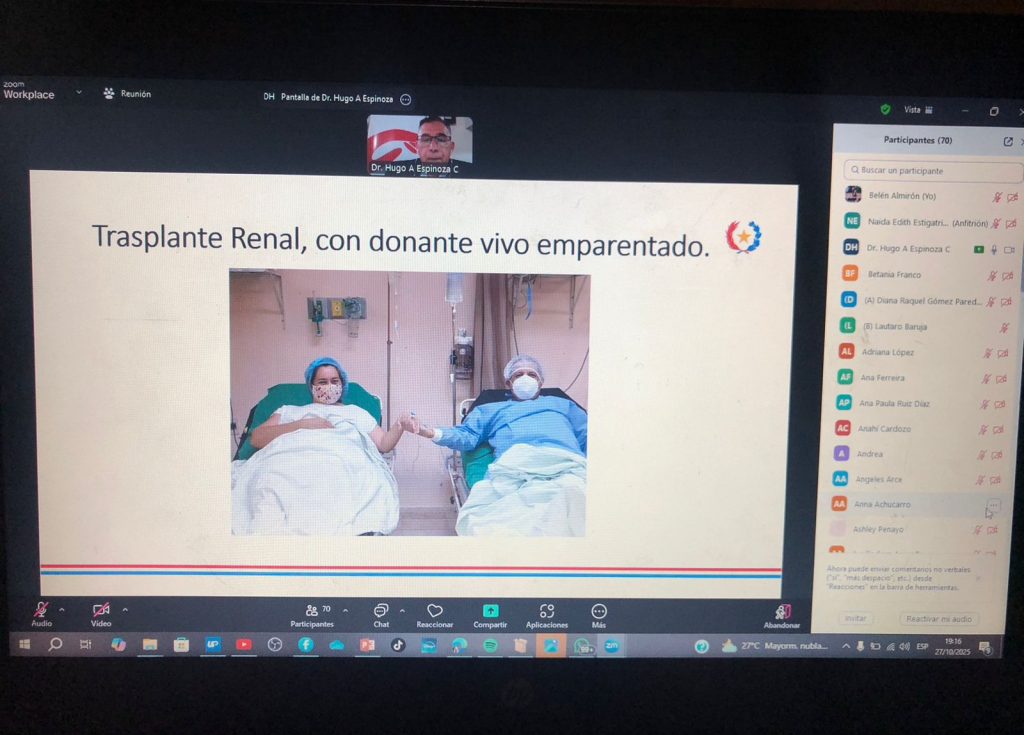This screenshot has width=1024, height=735.
Task: Click the Más three-dots toolbar button
Action: tap(598, 611)
